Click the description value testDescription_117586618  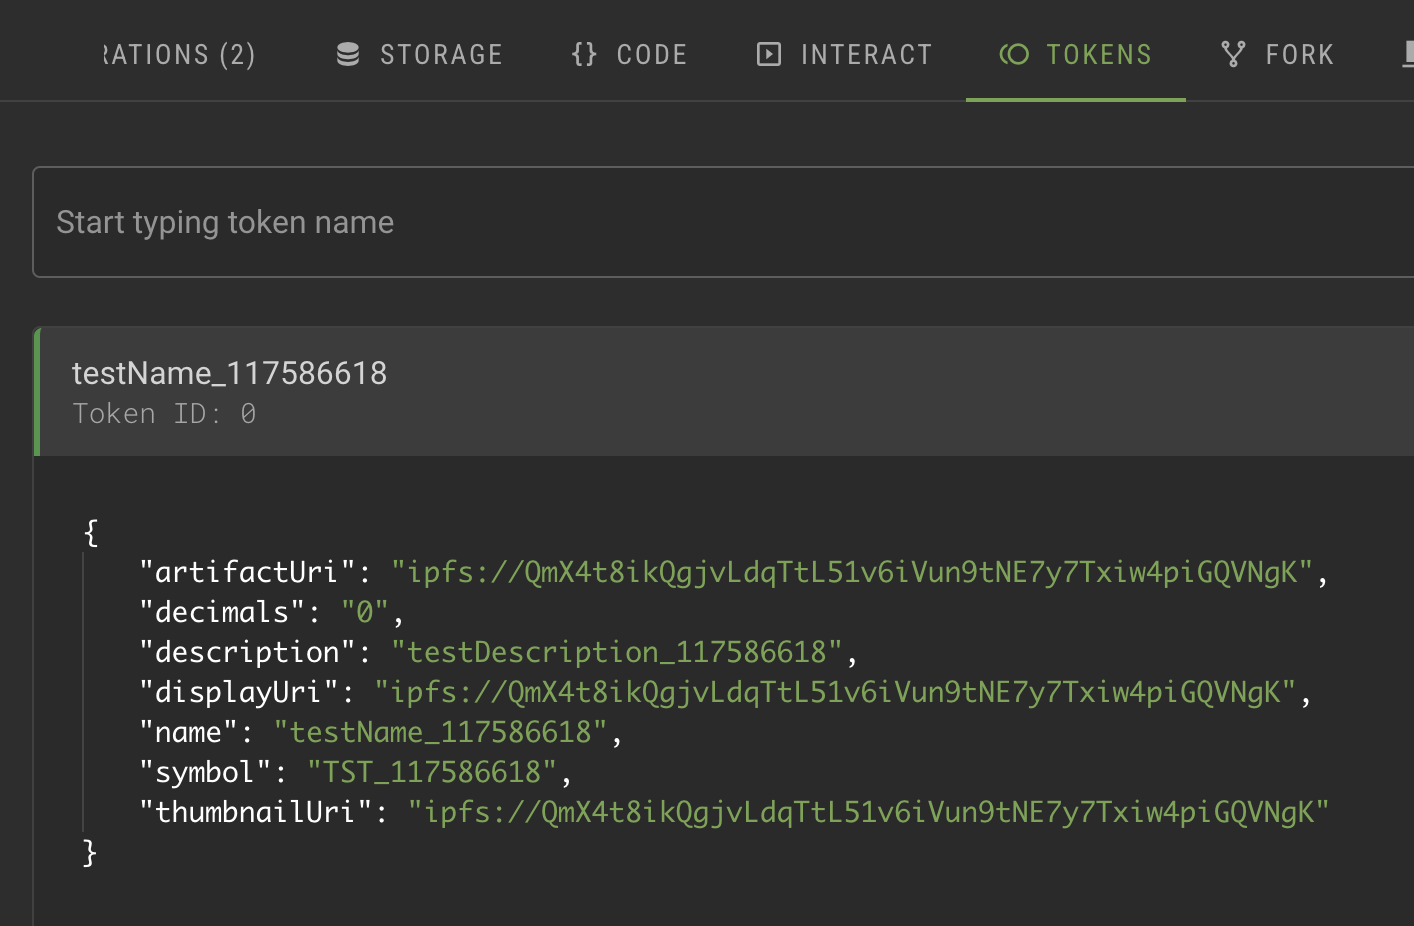coord(616,652)
